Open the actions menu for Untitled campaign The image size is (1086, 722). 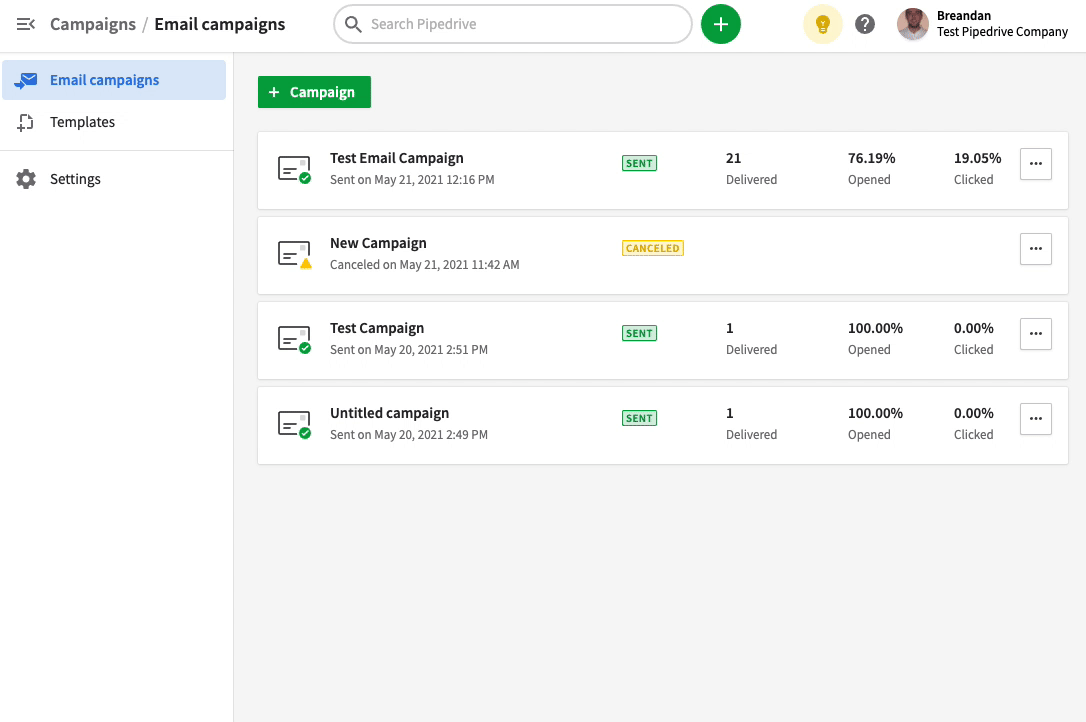tap(1035, 418)
